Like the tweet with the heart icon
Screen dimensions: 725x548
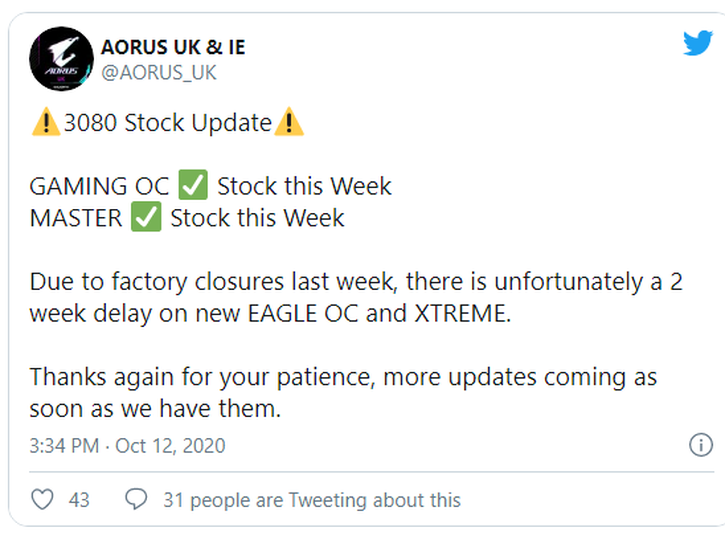point(42,499)
